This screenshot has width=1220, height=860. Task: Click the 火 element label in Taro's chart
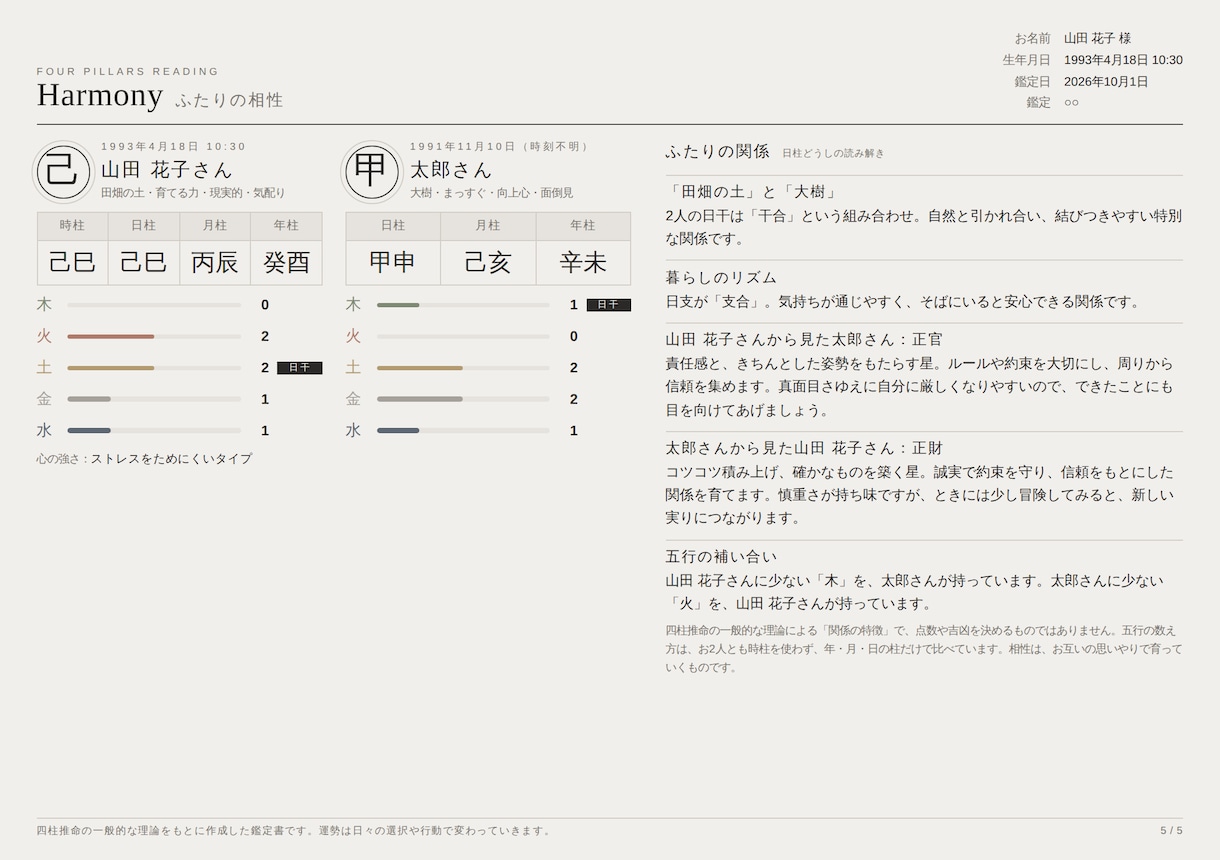coord(353,336)
